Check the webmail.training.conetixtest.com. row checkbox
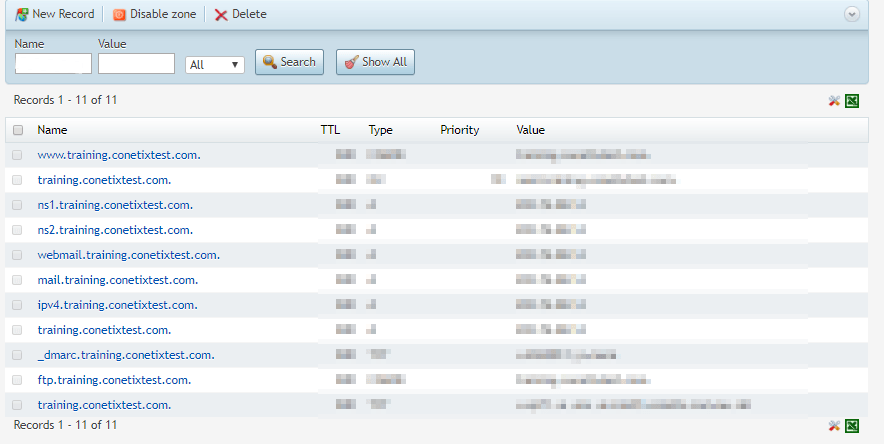This screenshot has width=884, height=444. point(17,255)
